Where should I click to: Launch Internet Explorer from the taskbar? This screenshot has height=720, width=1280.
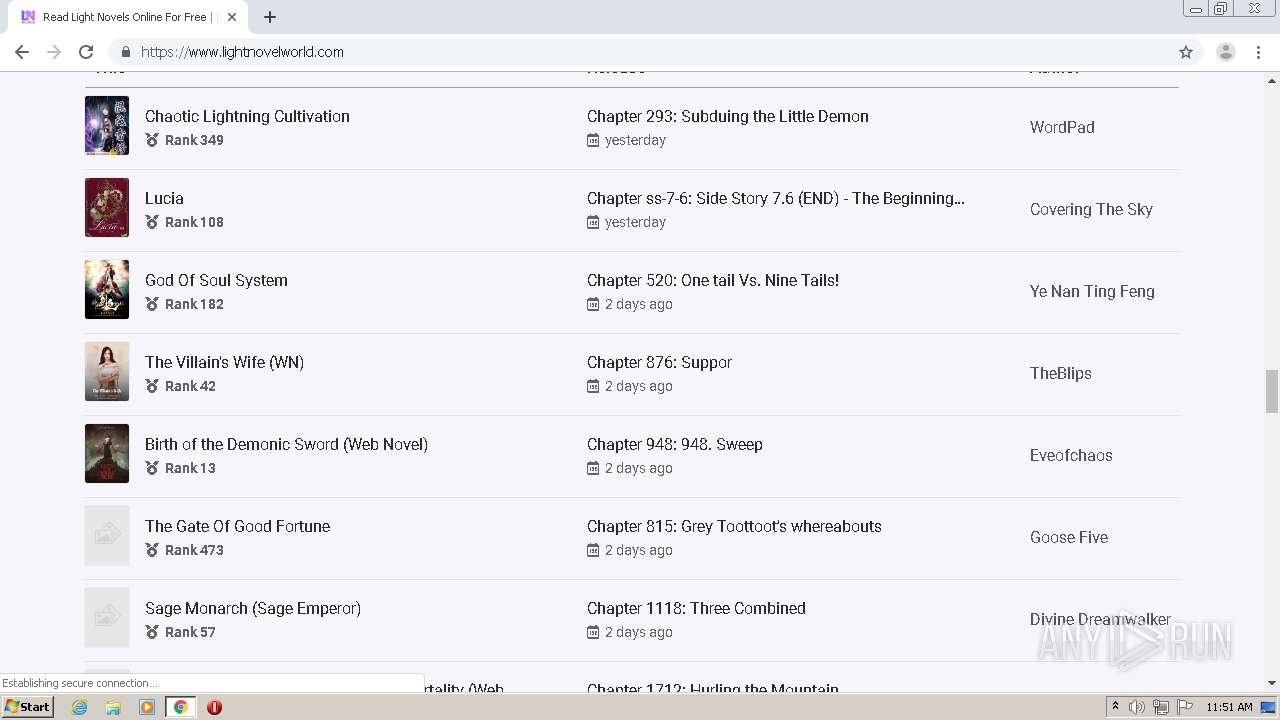[x=79, y=707]
